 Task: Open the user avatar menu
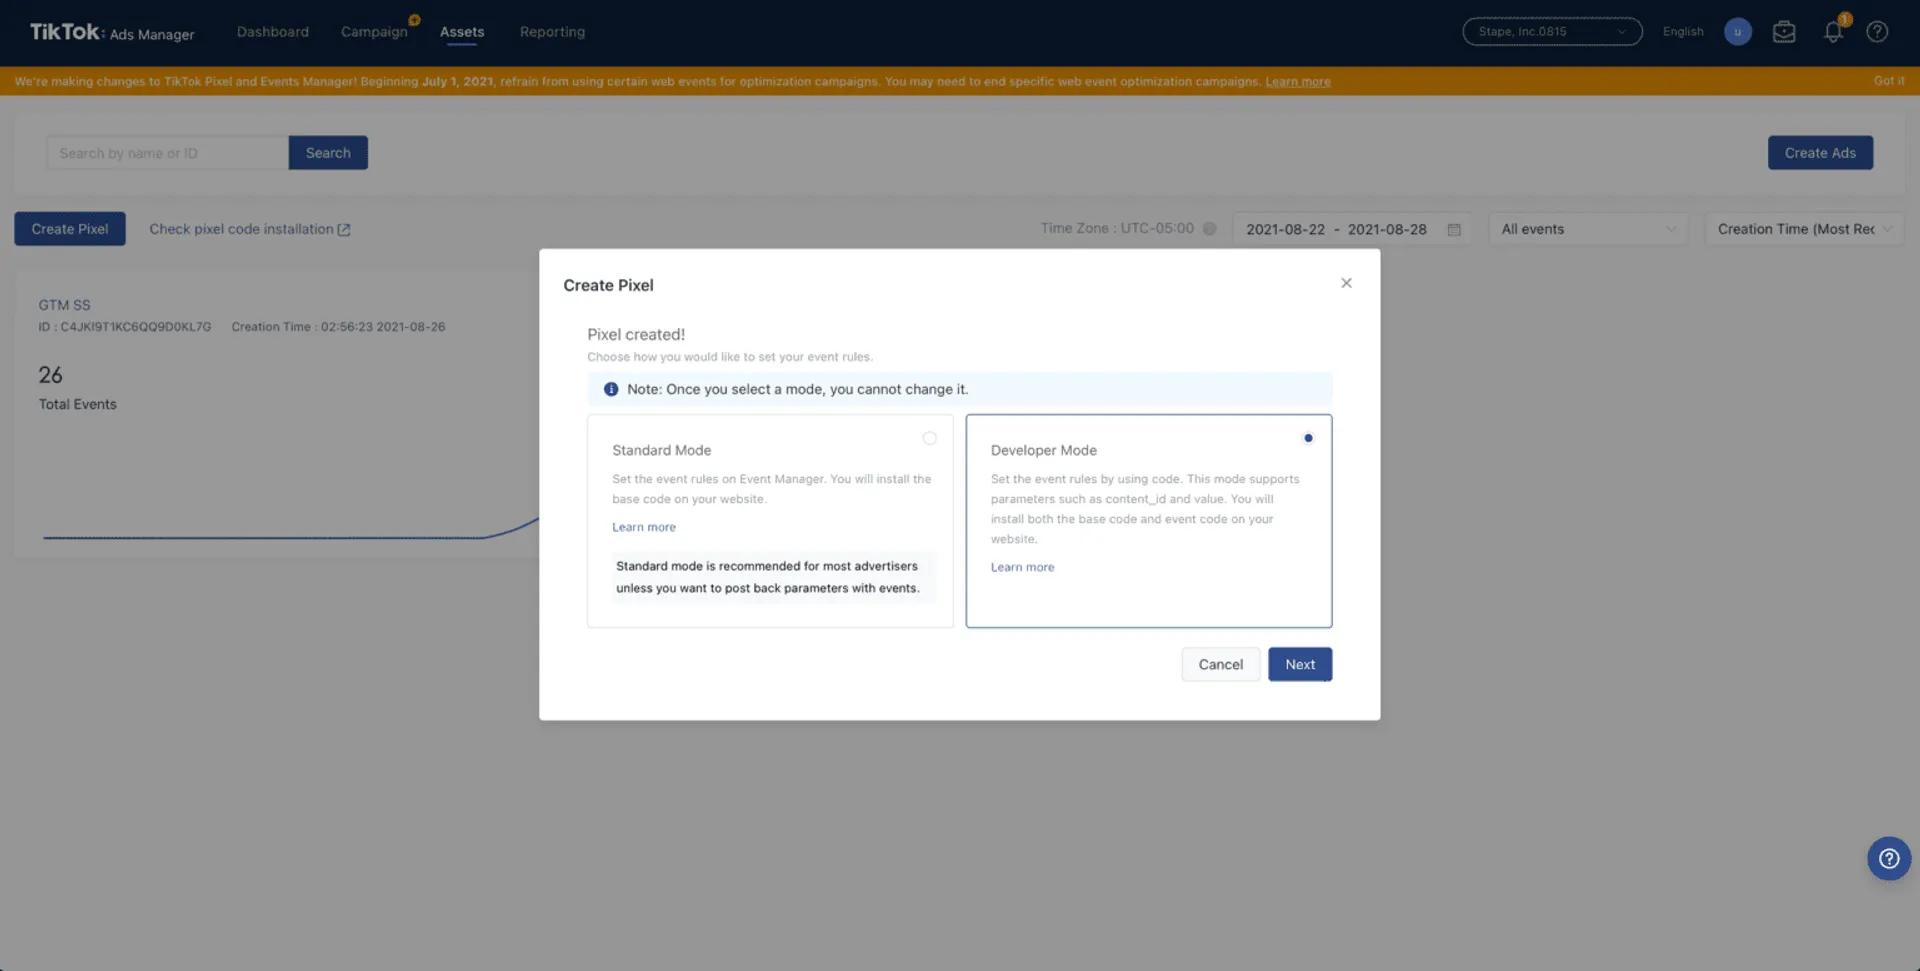click(x=1737, y=32)
